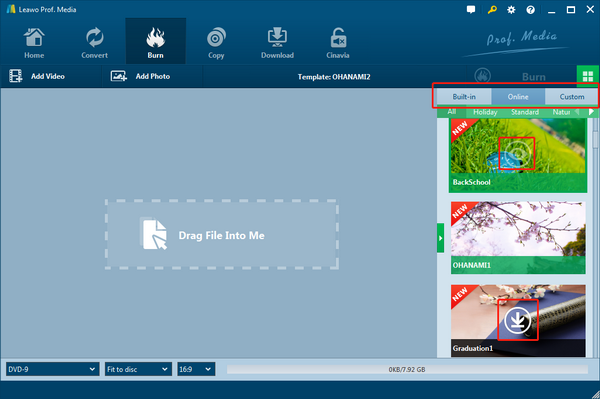Click the green grid template panel icon
600x399 pixels.
click(x=588, y=76)
